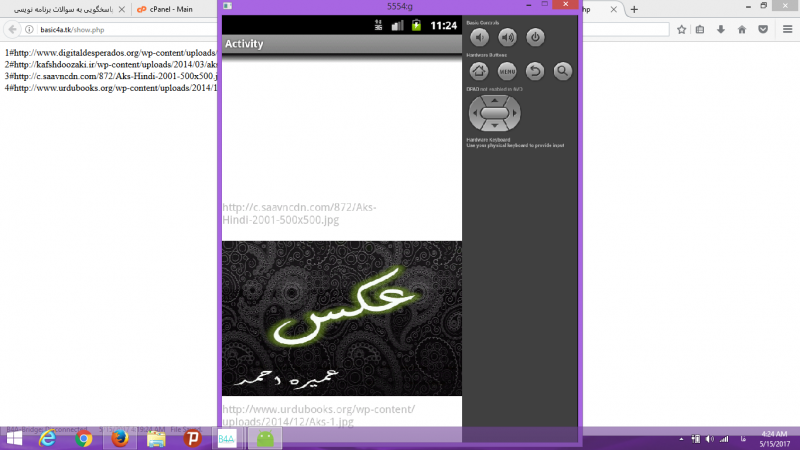The width and height of the screenshot is (800, 450).
Task: Switch to Firefox in taskbar
Action: coord(120,439)
